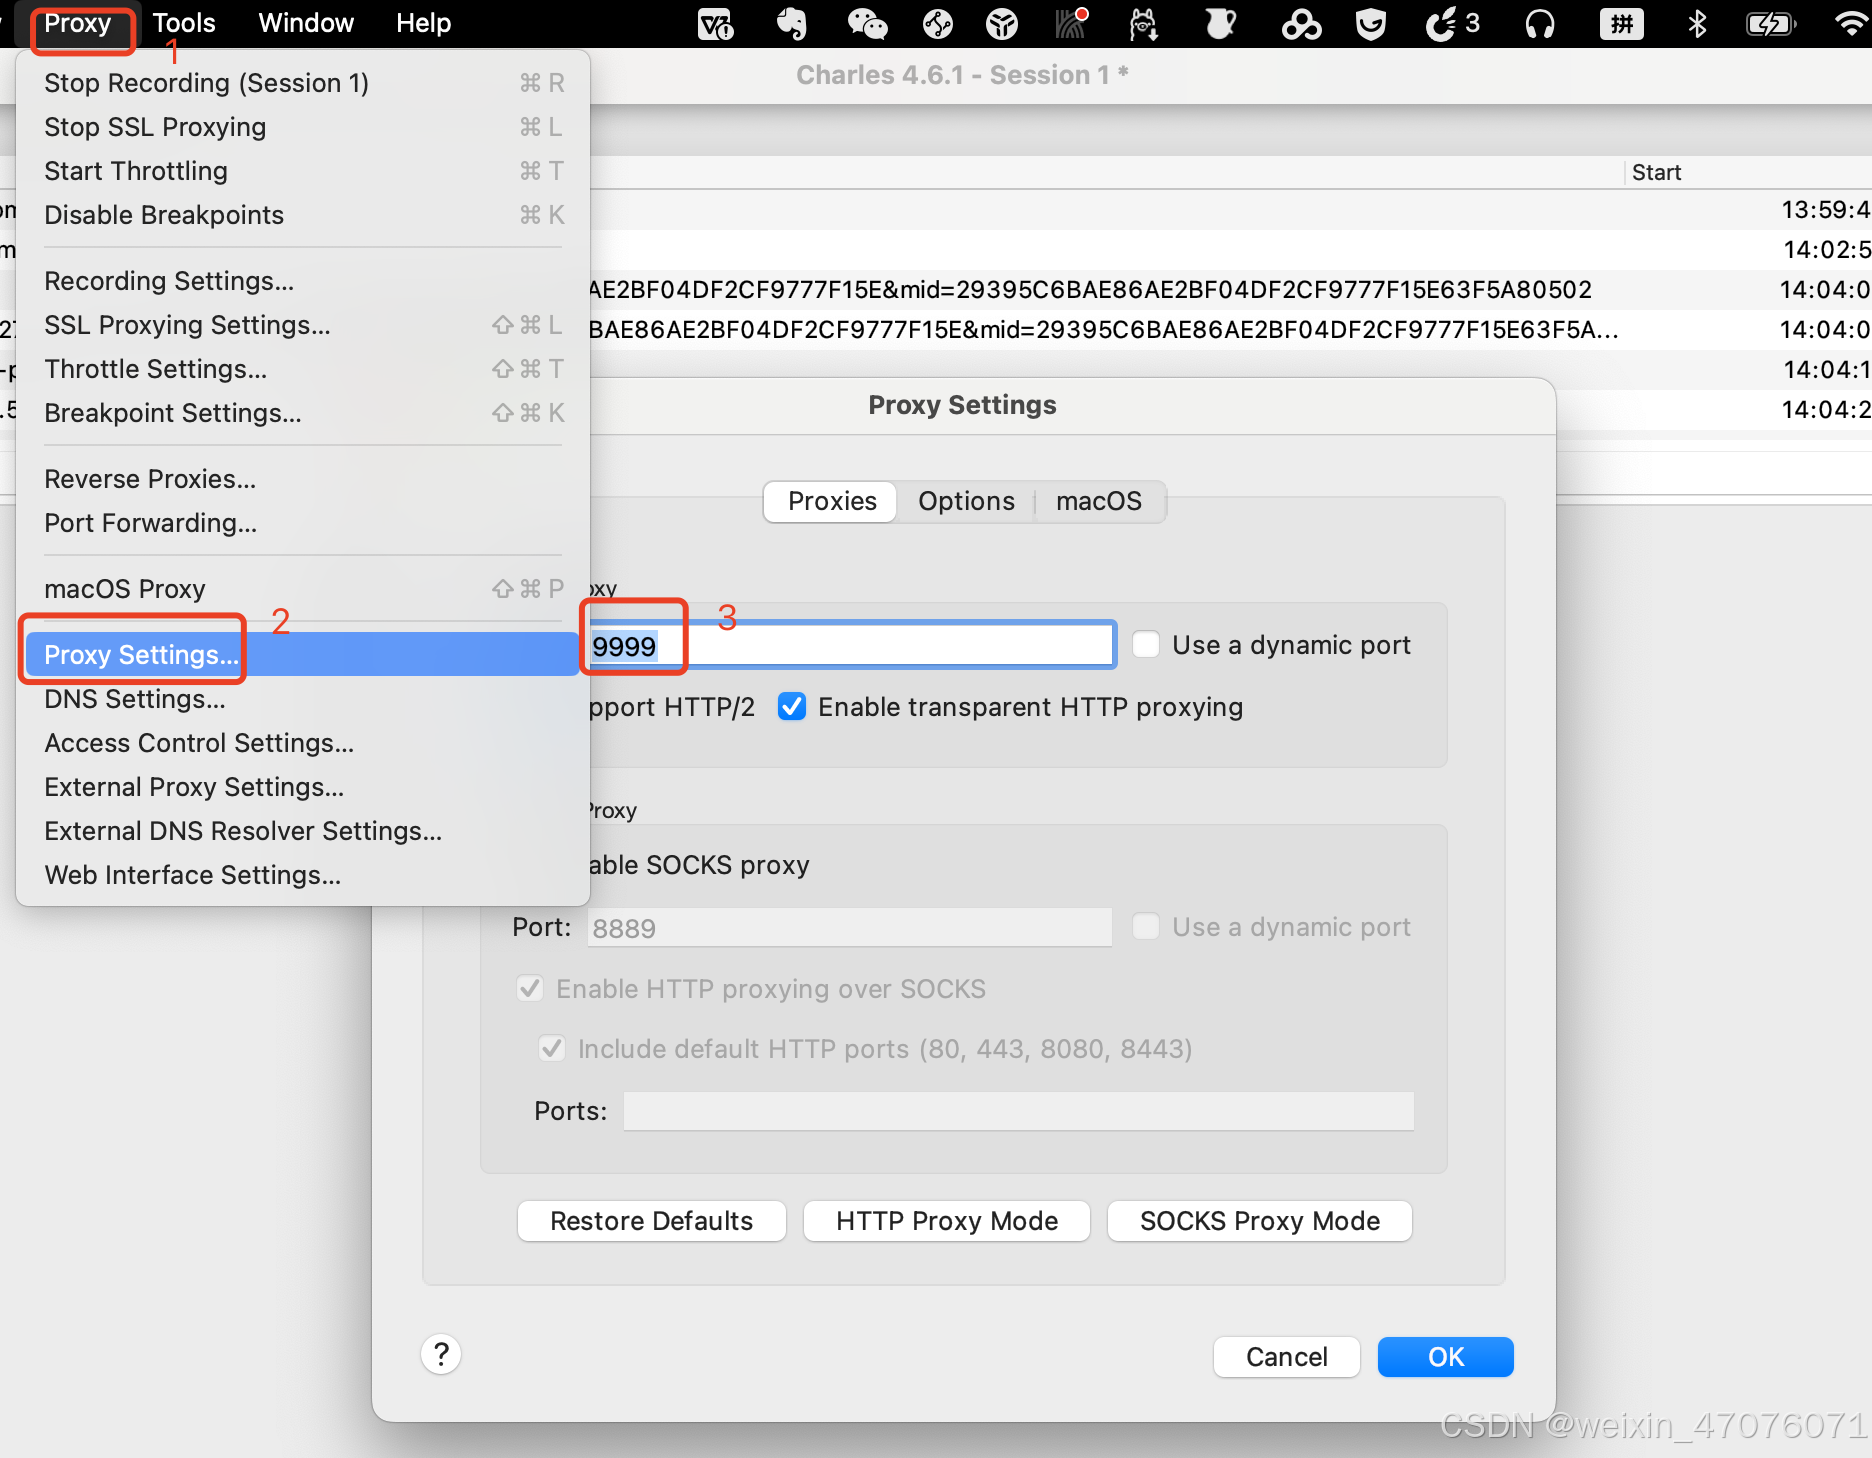Open the Wi-Fi menu bar icon
The height and width of the screenshot is (1458, 1872).
click(x=1853, y=23)
